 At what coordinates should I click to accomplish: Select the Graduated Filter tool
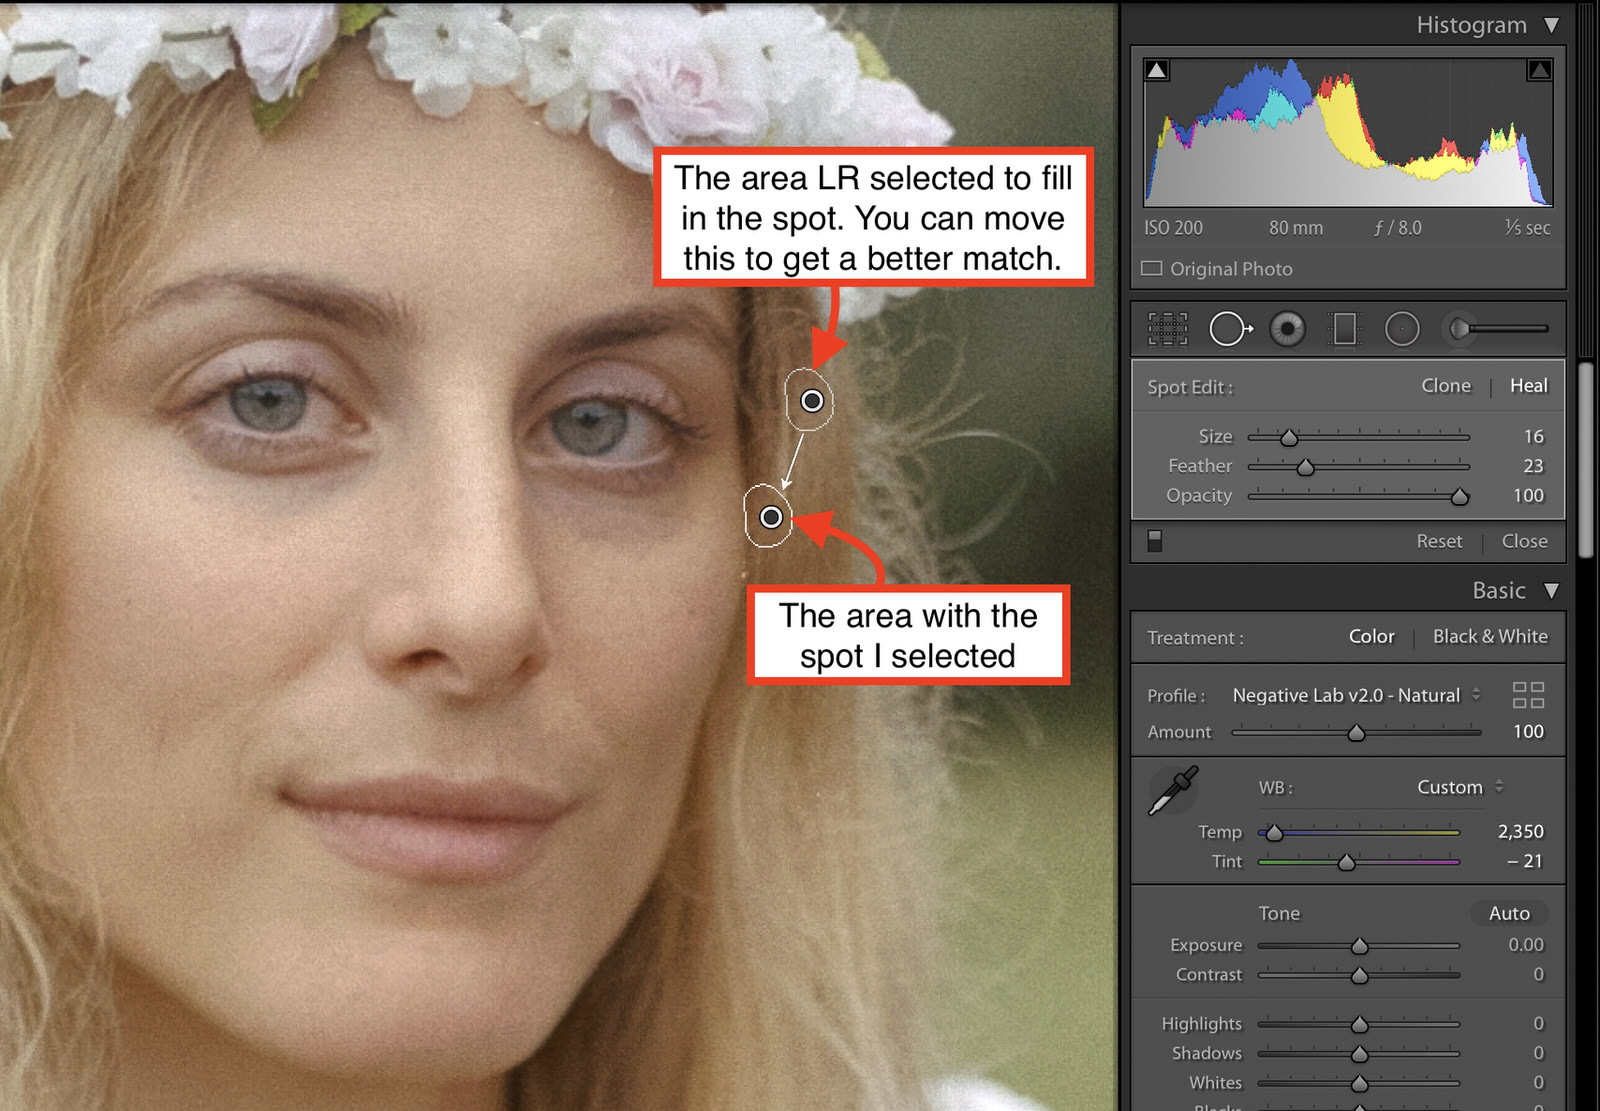click(1344, 328)
